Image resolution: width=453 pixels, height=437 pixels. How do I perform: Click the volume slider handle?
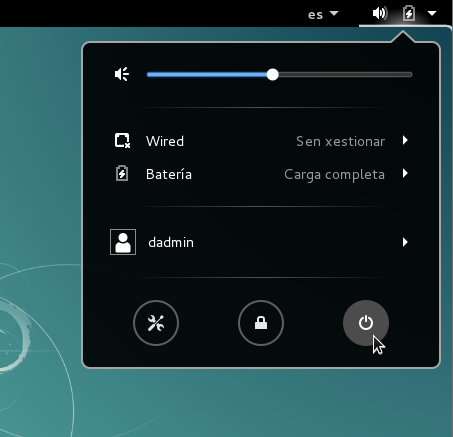[x=273, y=75]
